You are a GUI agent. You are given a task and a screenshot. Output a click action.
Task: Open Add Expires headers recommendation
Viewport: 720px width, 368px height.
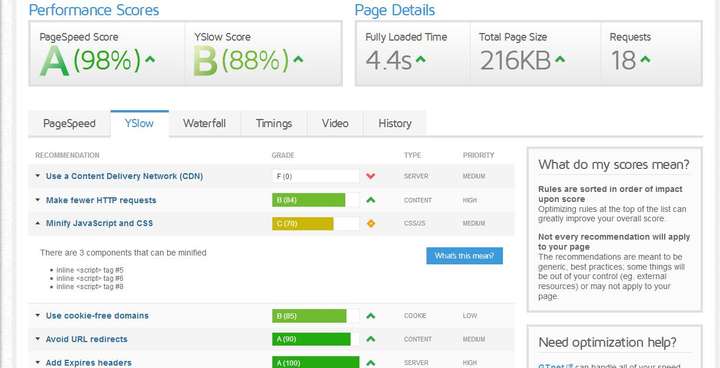point(89,363)
